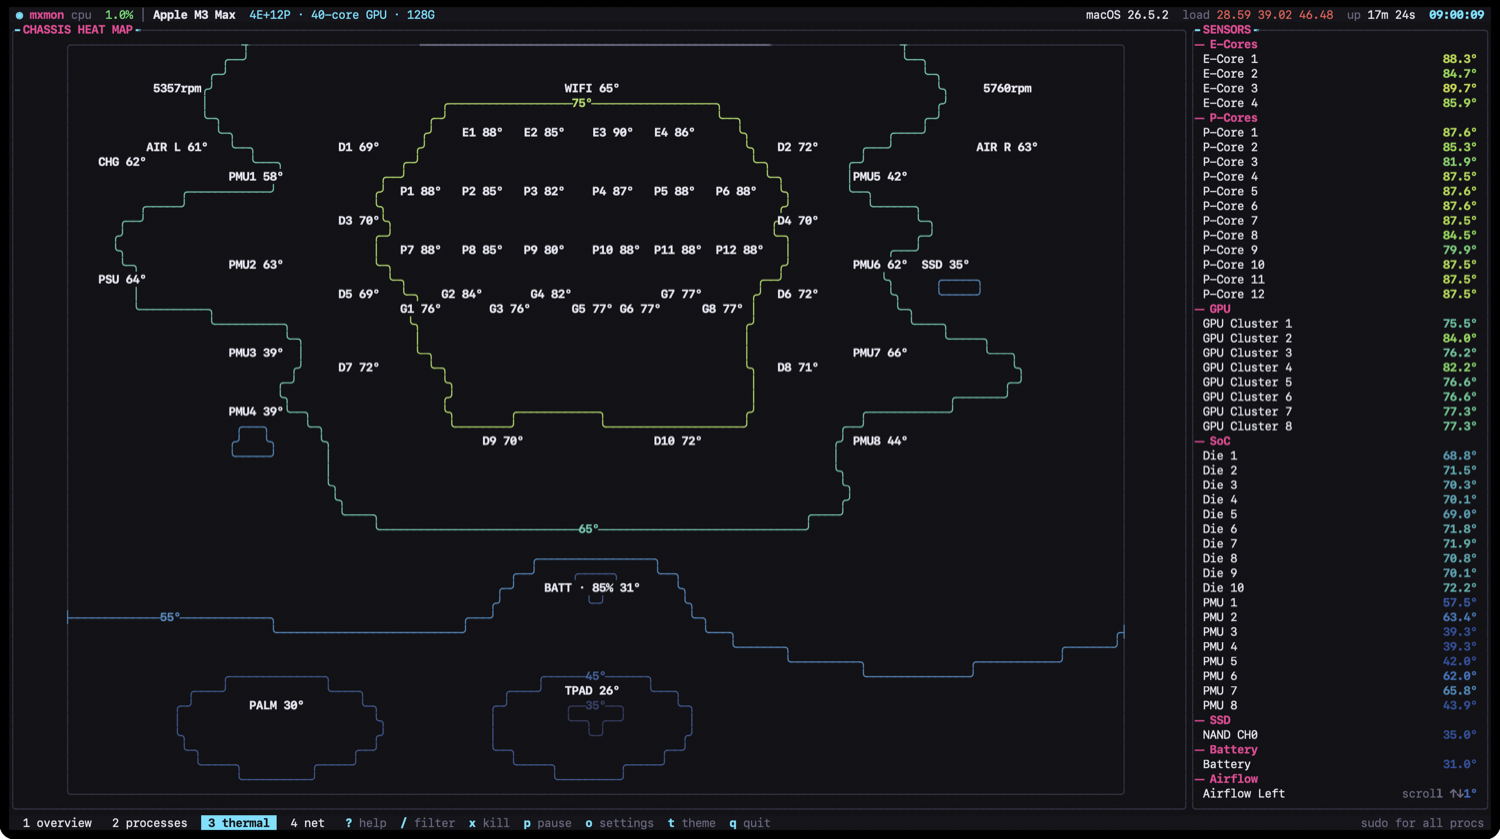The width and height of the screenshot is (1500, 839).
Task: Select the P-Core 9 sensor row
Action: click(x=1339, y=250)
